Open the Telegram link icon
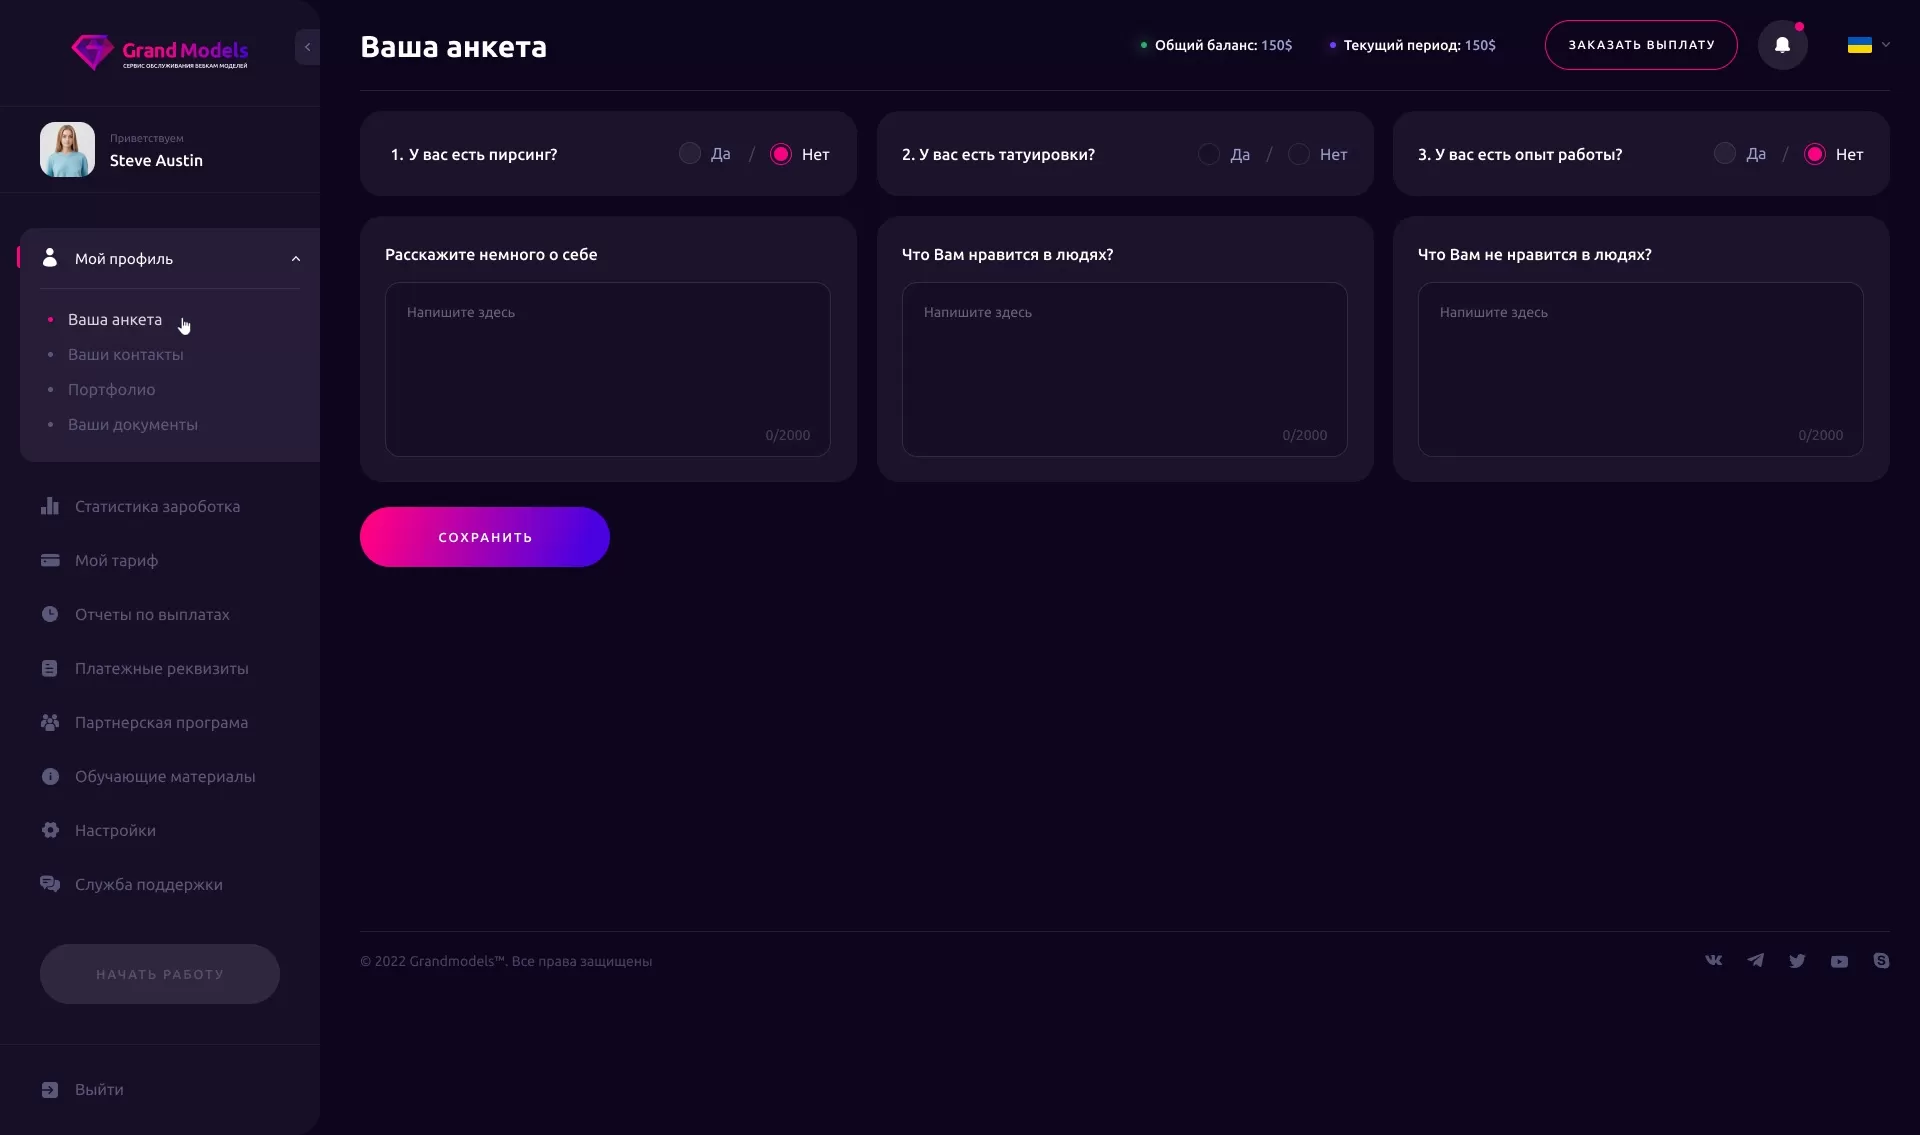This screenshot has width=1920, height=1135. pyautogui.click(x=1755, y=960)
